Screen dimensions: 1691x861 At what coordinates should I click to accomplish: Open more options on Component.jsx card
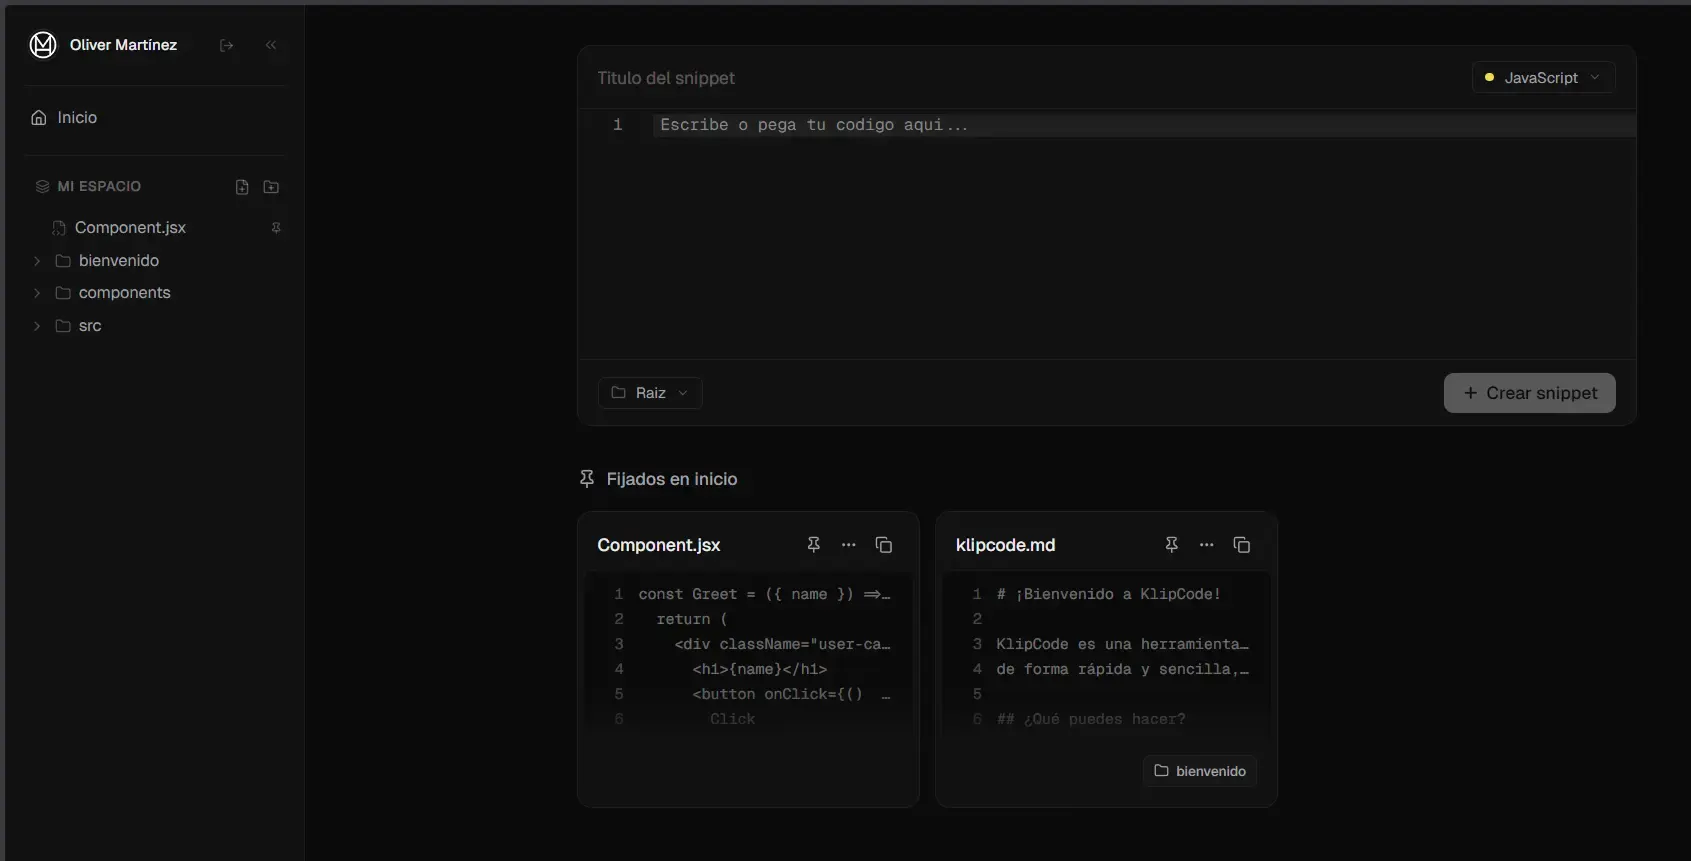(848, 545)
